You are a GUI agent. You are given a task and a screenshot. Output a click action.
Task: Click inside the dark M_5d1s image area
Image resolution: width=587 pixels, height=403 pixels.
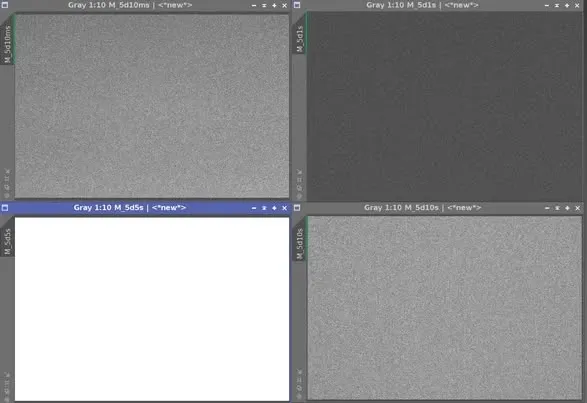click(444, 106)
